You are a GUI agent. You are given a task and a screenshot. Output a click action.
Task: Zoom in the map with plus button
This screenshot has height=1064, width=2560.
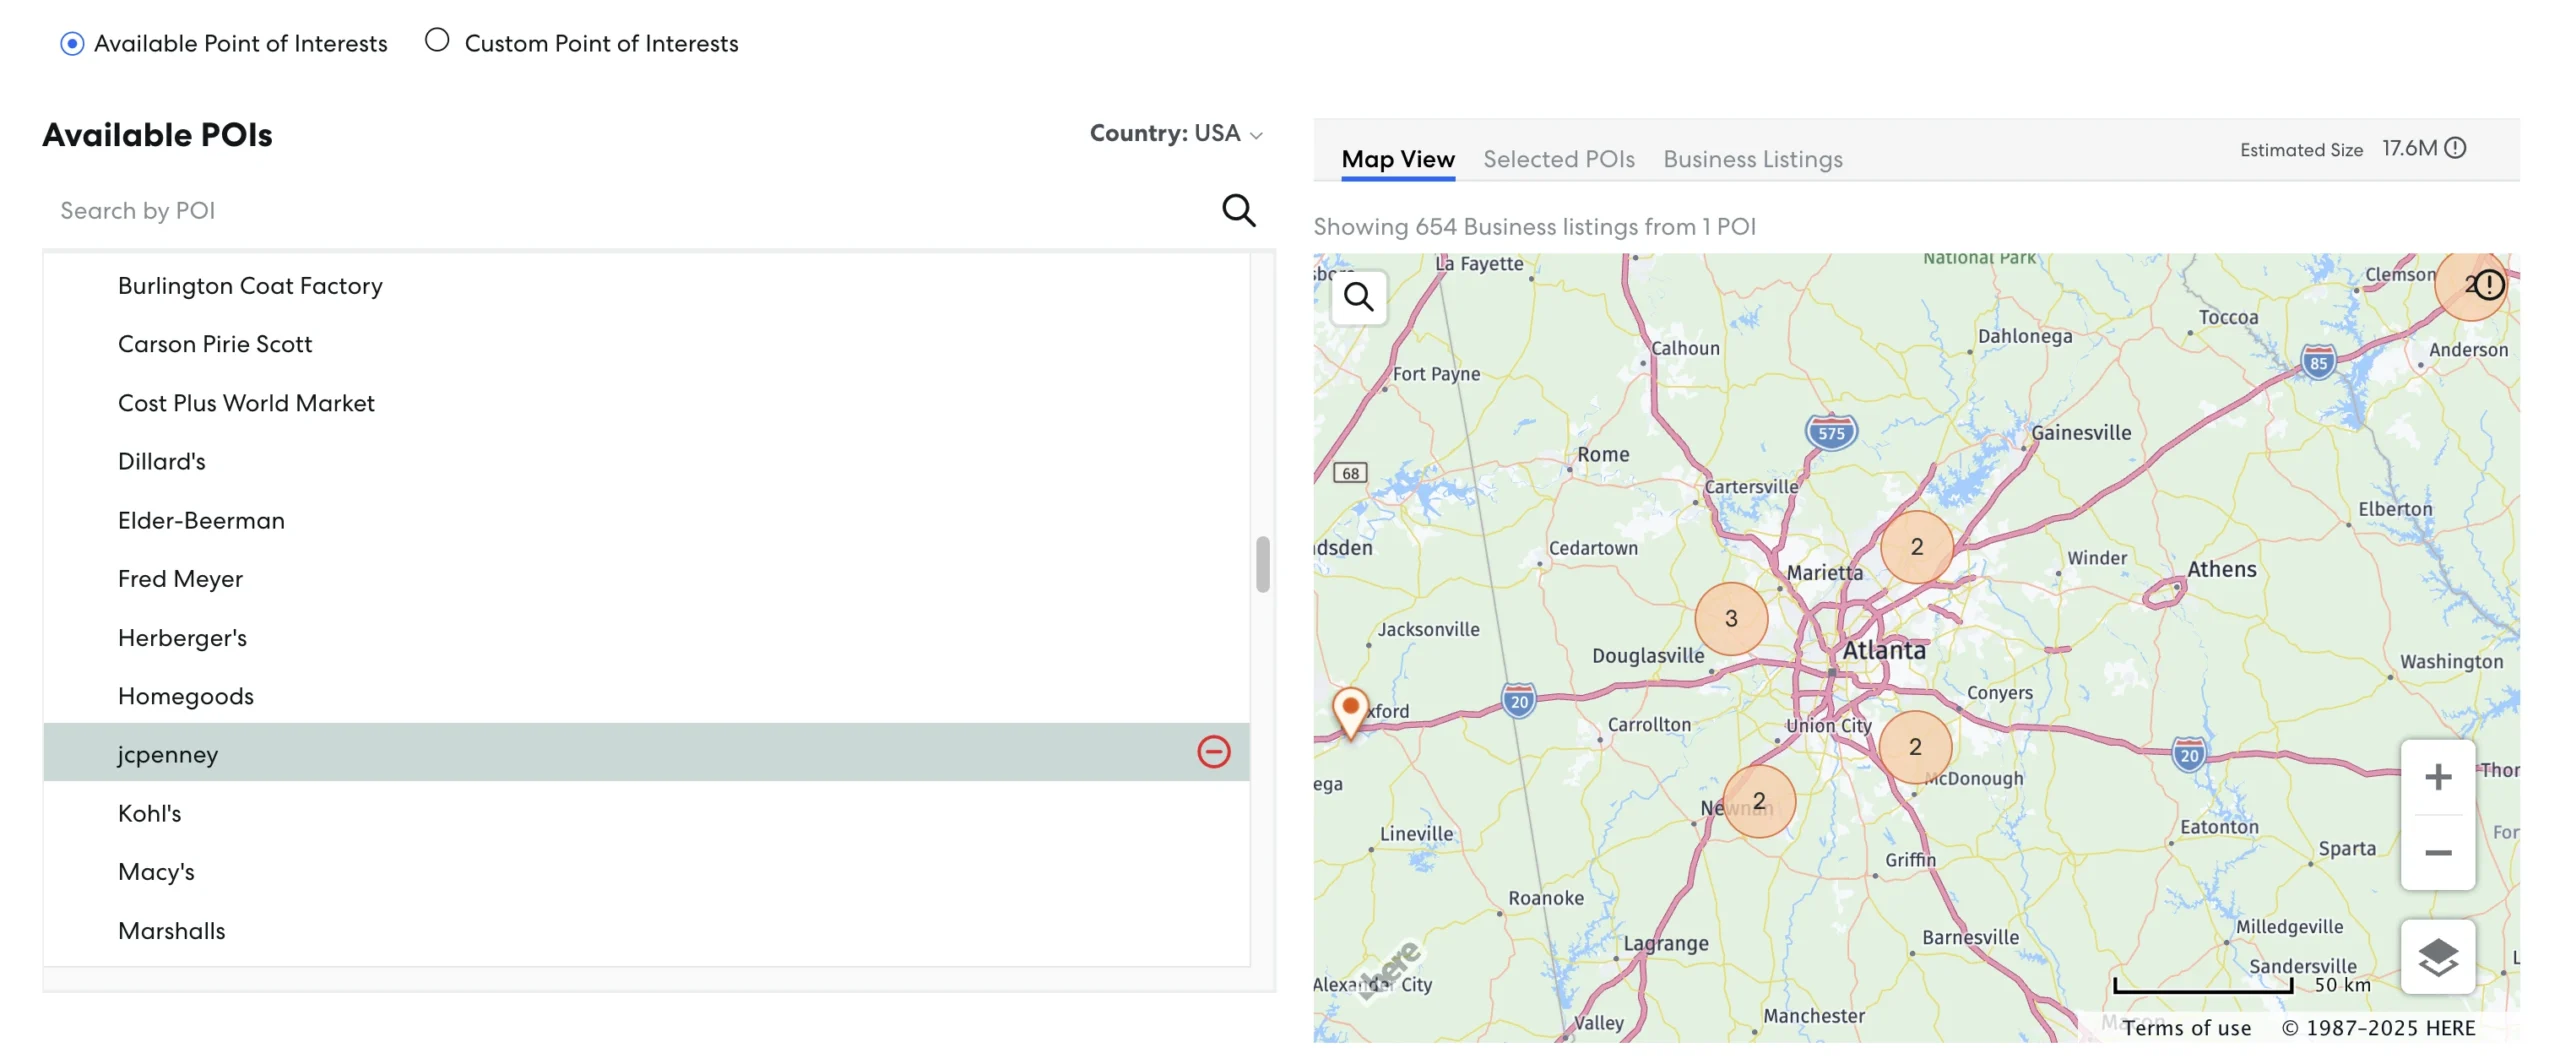[x=2437, y=777]
